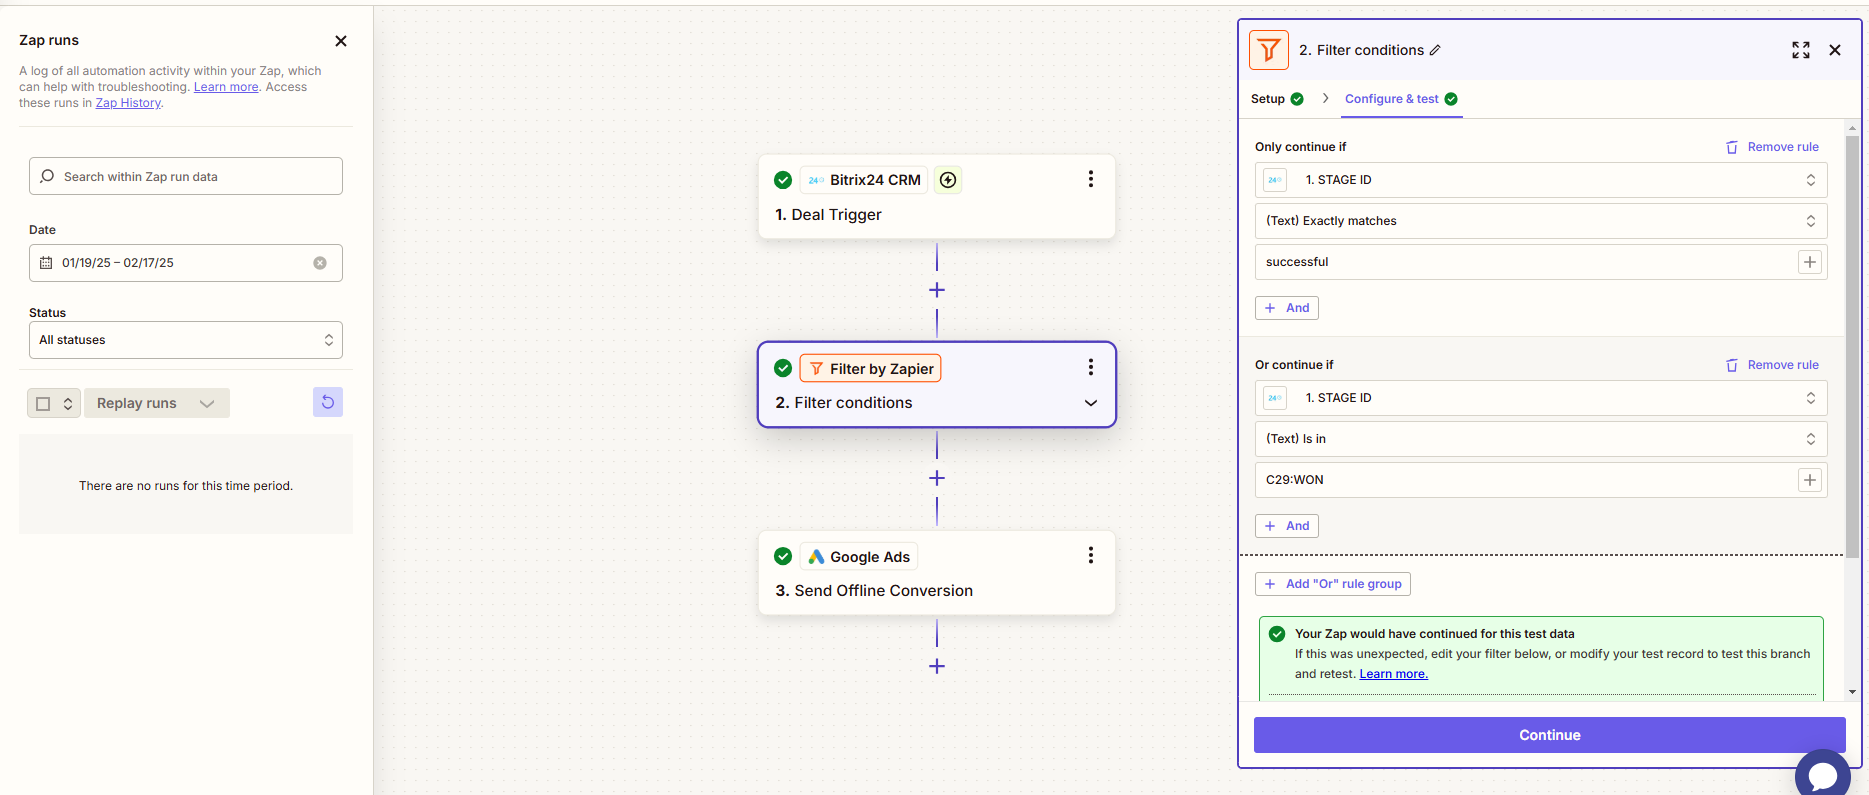Expand the Filter conditions step chevron
This screenshot has width=1869, height=795.
1091,403
